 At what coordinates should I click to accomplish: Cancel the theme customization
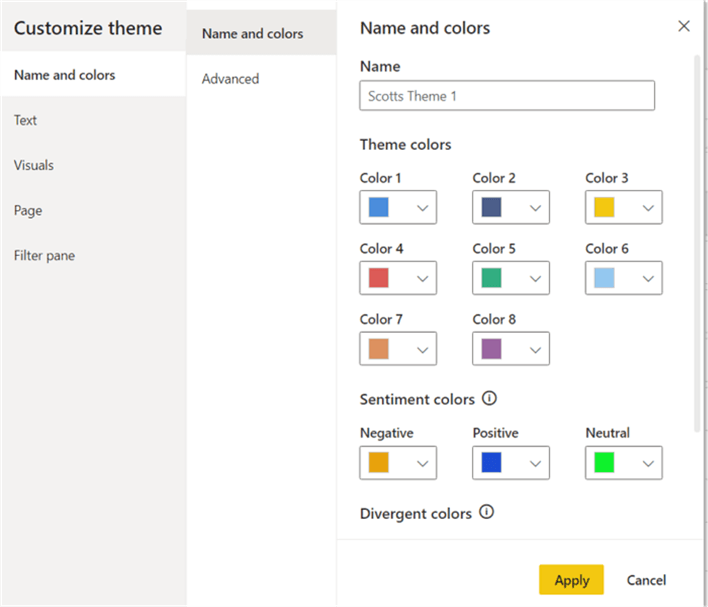pos(646,579)
